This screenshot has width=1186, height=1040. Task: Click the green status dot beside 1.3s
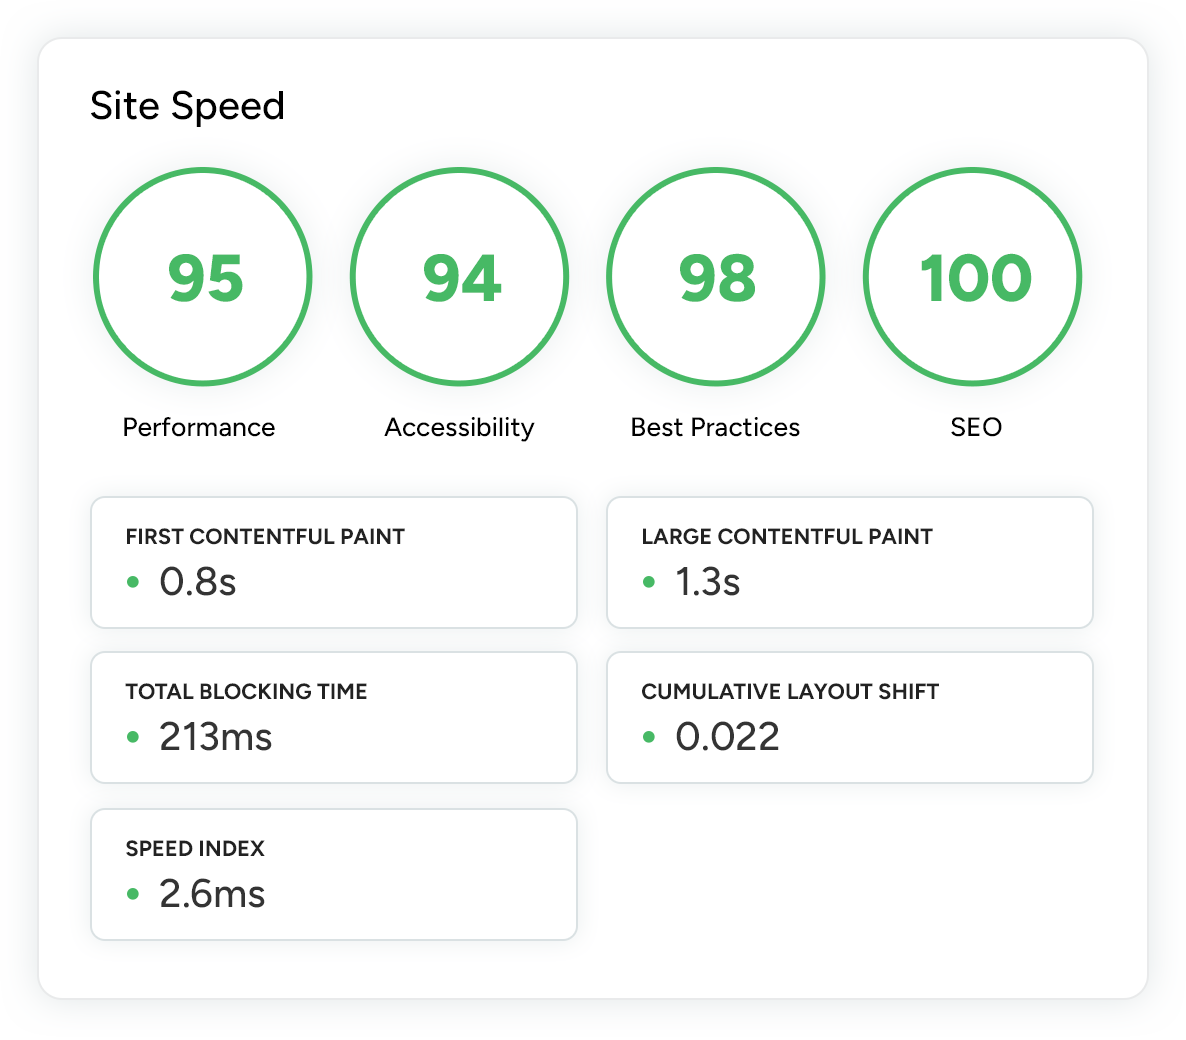coord(649,582)
